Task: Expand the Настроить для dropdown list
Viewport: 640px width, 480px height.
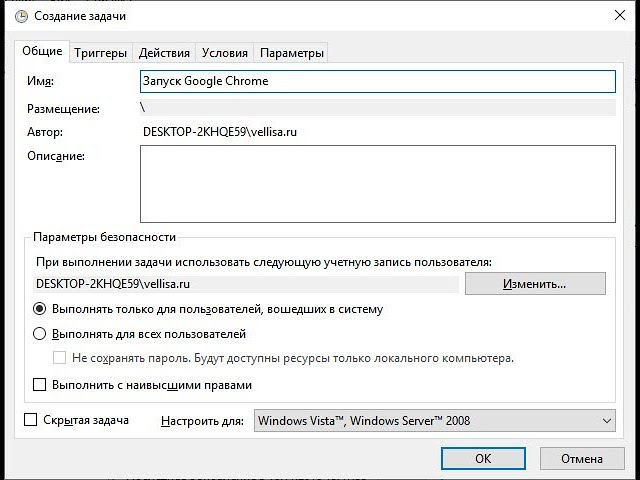Action: tap(435, 421)
